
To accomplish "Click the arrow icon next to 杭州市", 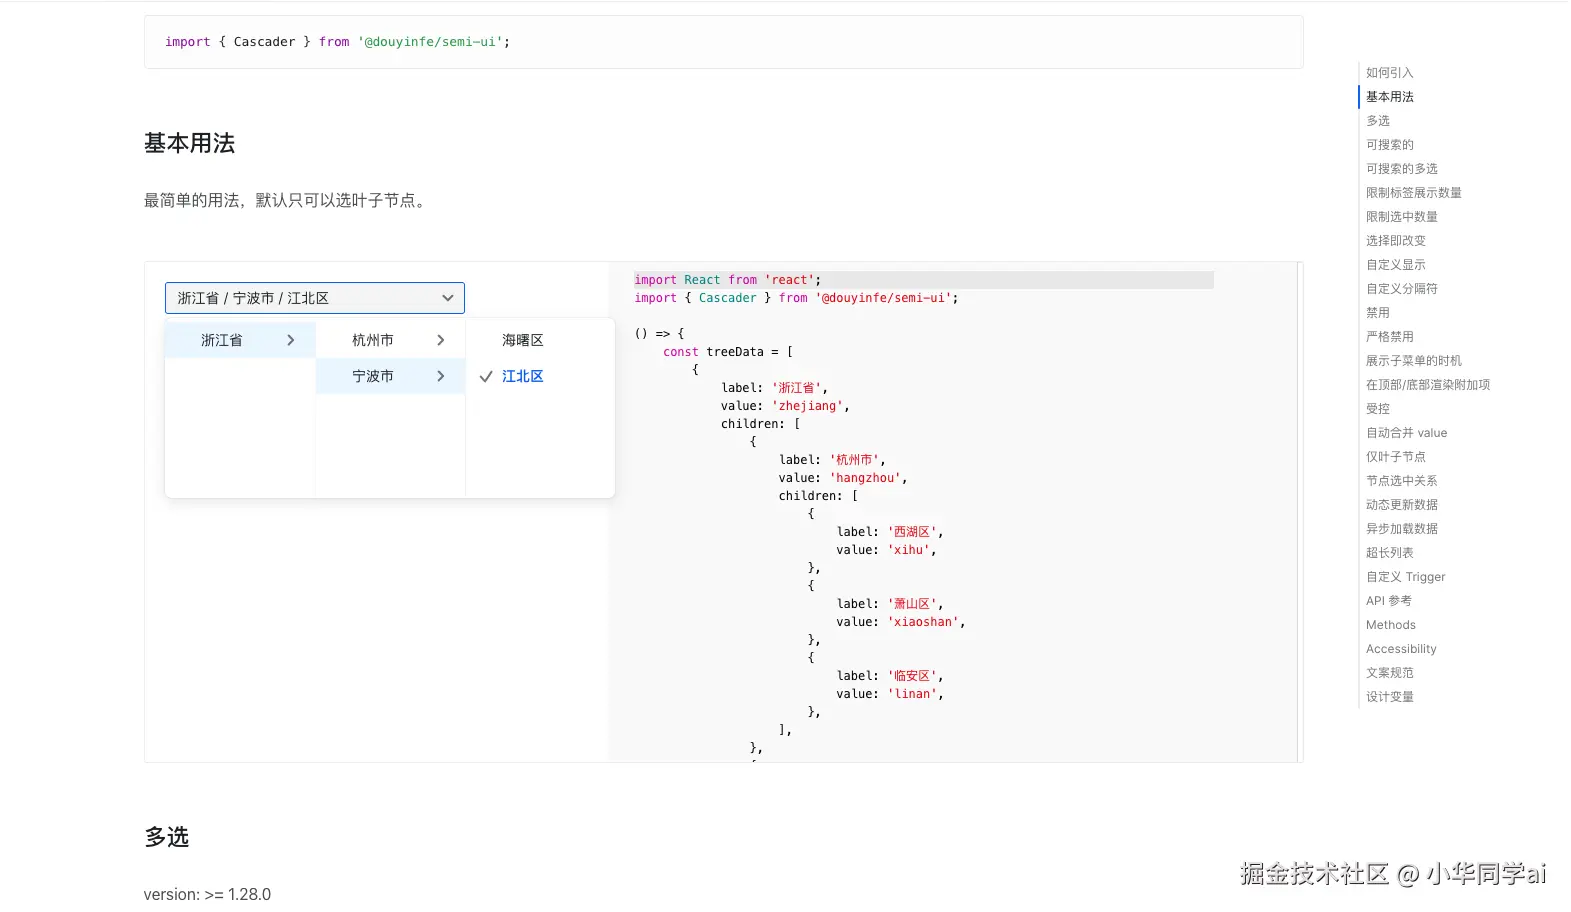I will pos(441,341).
